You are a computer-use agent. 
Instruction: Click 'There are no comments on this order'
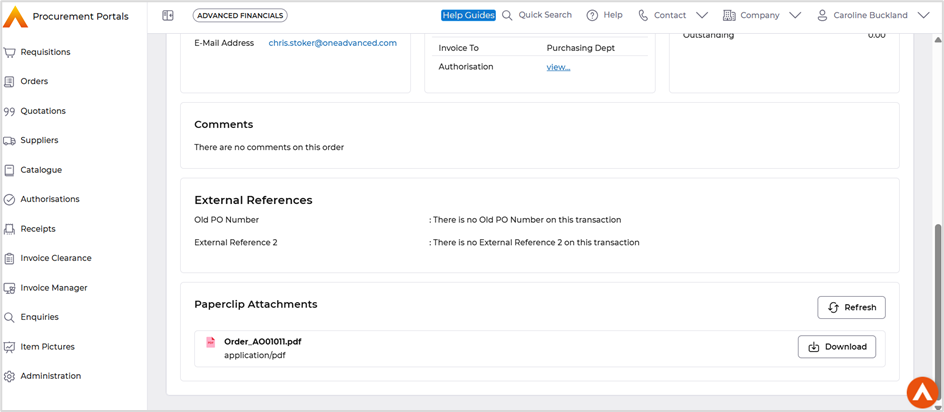pos(269,148)
